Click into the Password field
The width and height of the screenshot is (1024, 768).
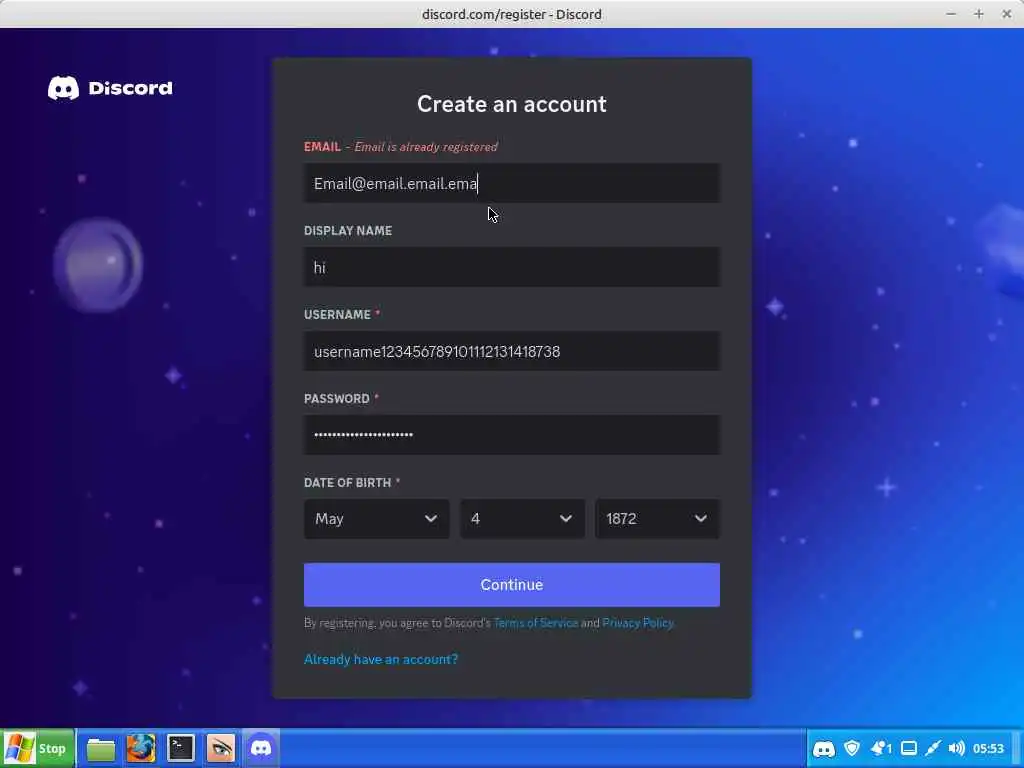(x=512, y=435)
